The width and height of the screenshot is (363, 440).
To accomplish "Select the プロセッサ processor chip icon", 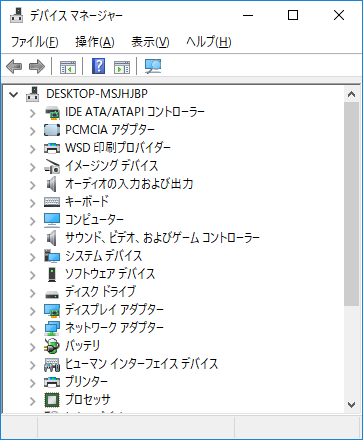I will point(52,400).
